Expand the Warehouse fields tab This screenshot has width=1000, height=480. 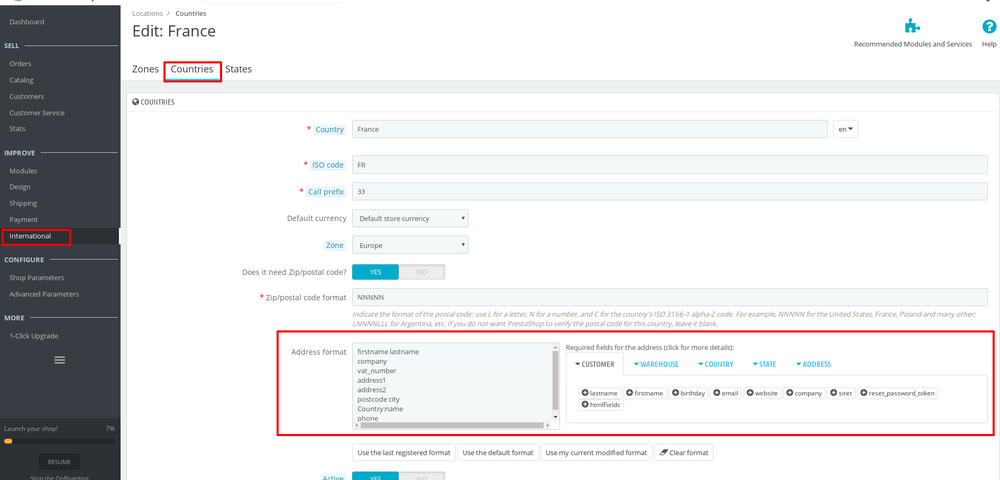tap(656, 365)
